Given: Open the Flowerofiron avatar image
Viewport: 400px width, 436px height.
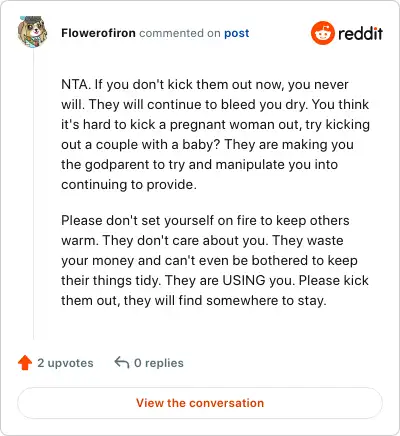Looking at the screenshot, I should (x=32, y=32).
